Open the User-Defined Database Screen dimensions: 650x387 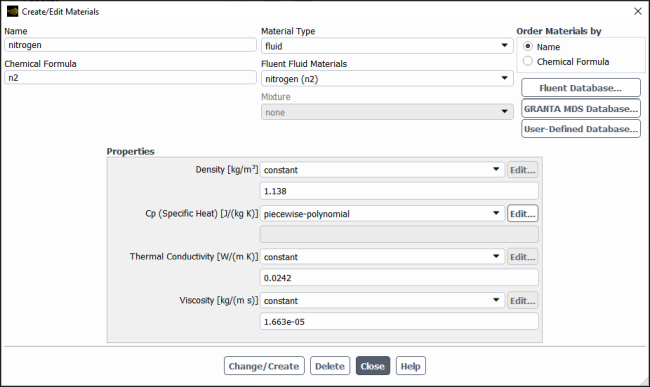pos(581,129)
